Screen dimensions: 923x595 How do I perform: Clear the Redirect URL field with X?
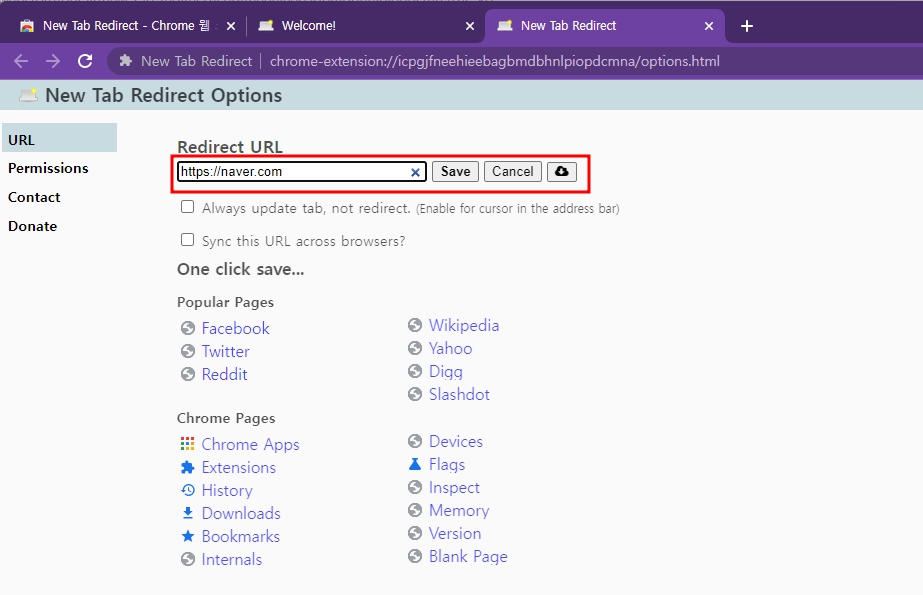click(x=415, y=172)
